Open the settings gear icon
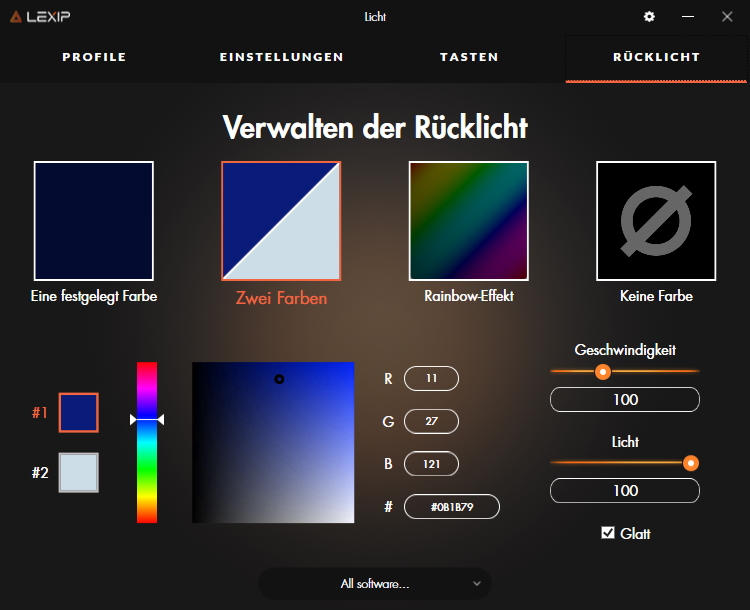 [649, 17]
